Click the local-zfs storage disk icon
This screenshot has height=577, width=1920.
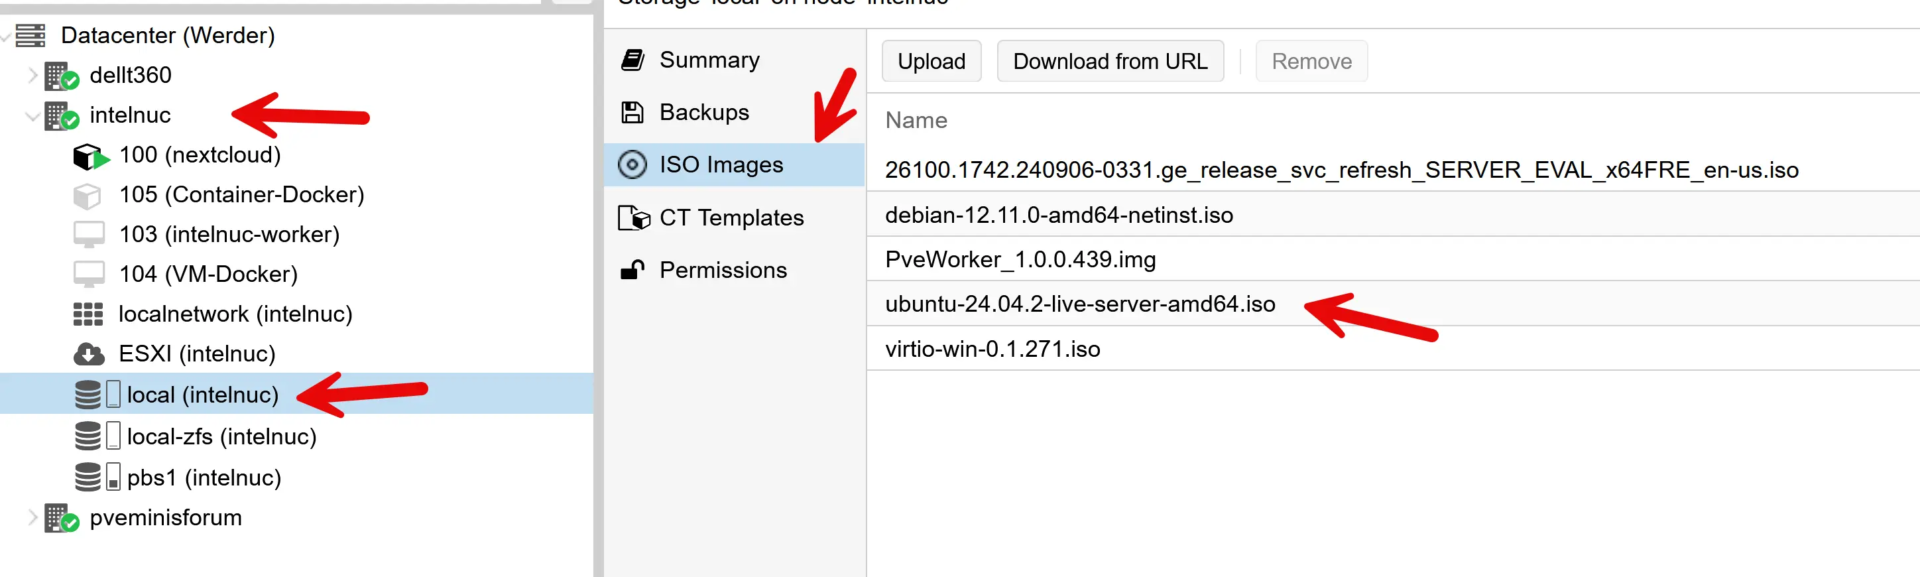[x=89, y=437]
